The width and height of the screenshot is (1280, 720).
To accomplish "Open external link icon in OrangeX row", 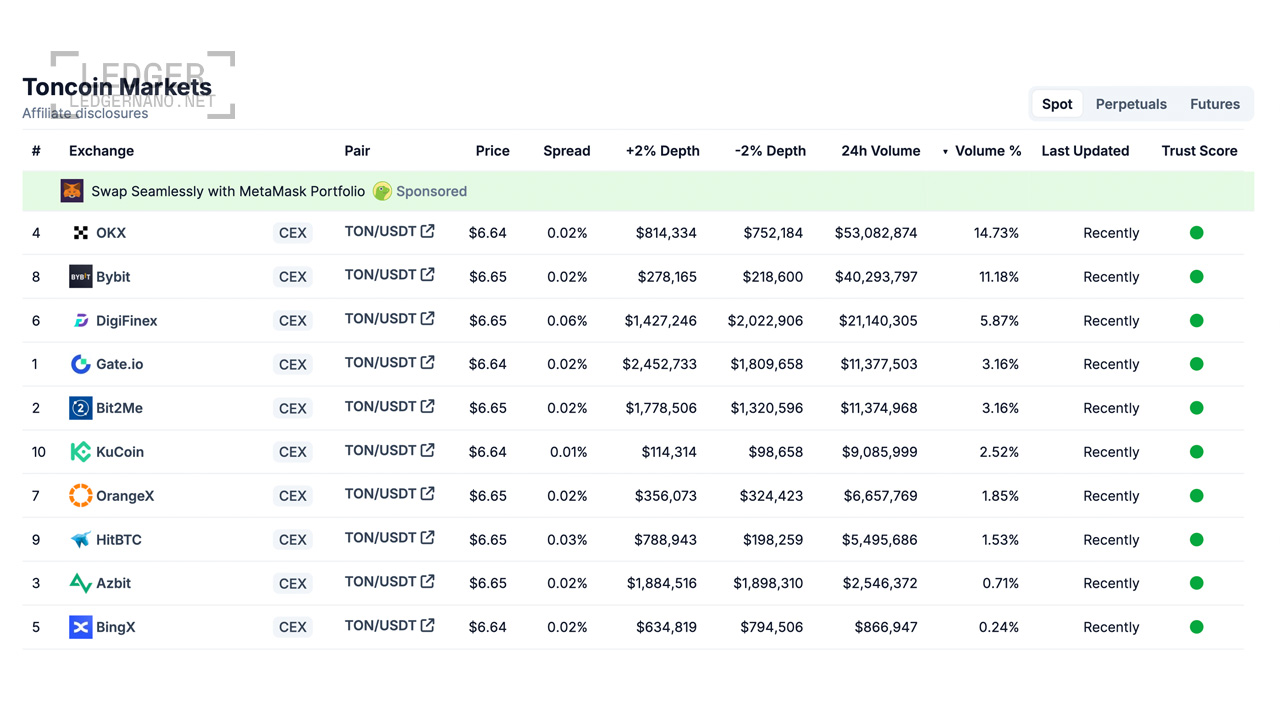I will (x=428, y=493).
